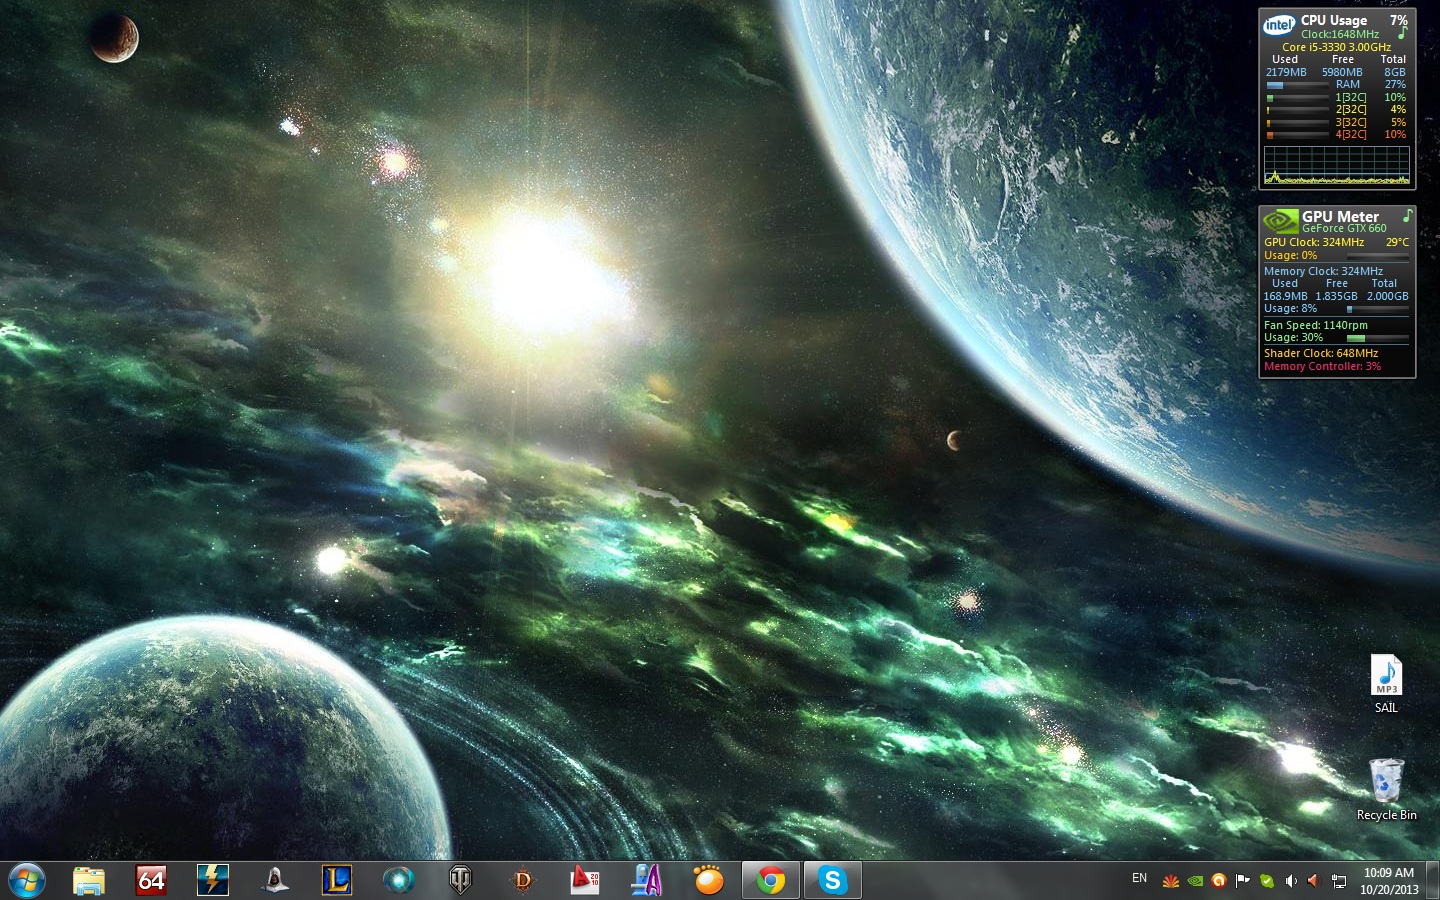Click the music note in CPU Usage gadget
1440x900 pixels.
pyautogui.click(x=1402, y=34)
